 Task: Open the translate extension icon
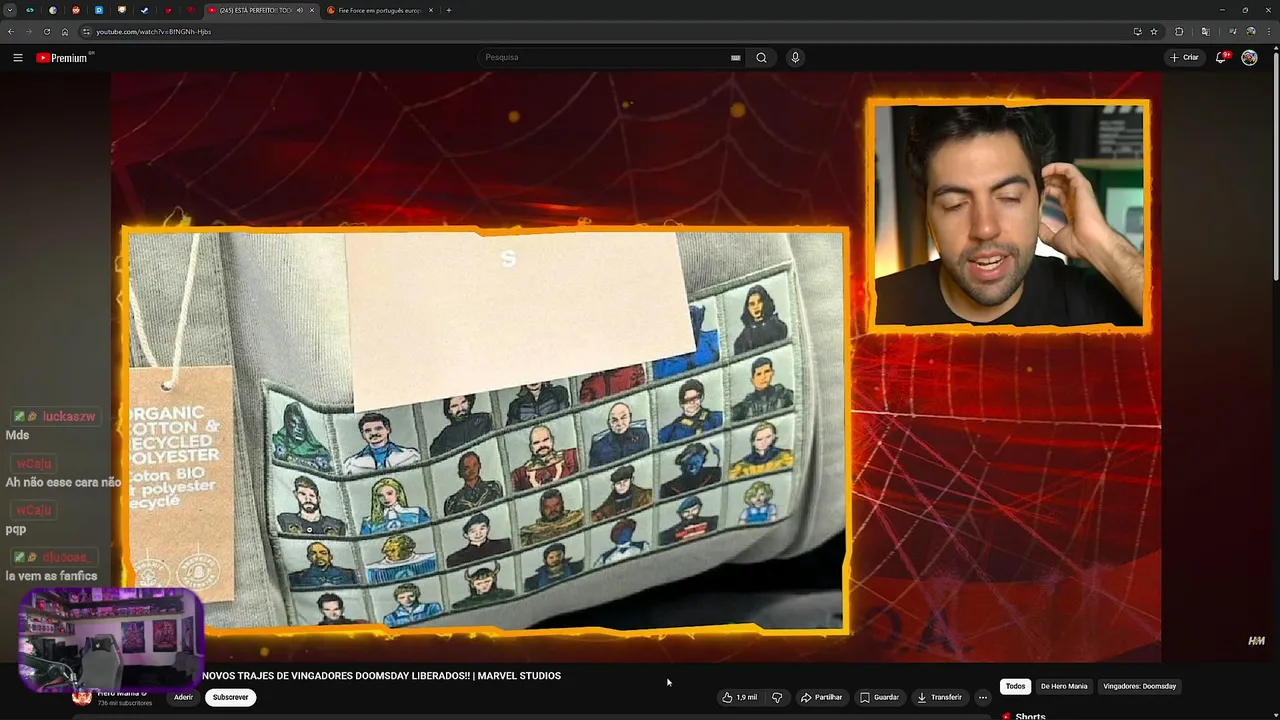(1205, 32)
